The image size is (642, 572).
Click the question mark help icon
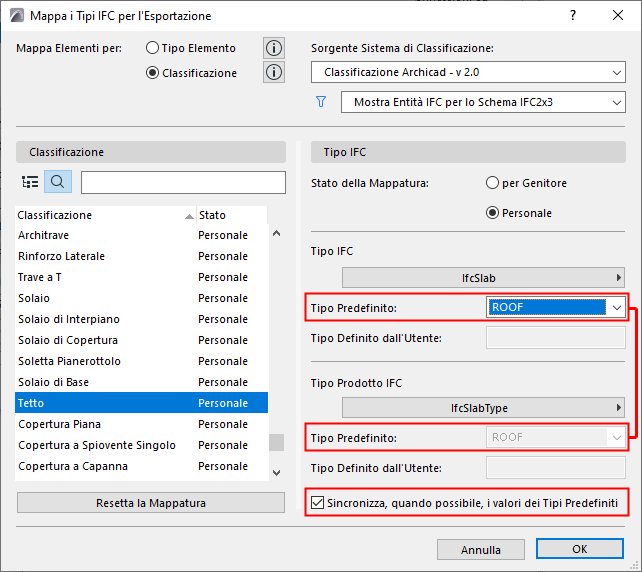pos(573,16)
